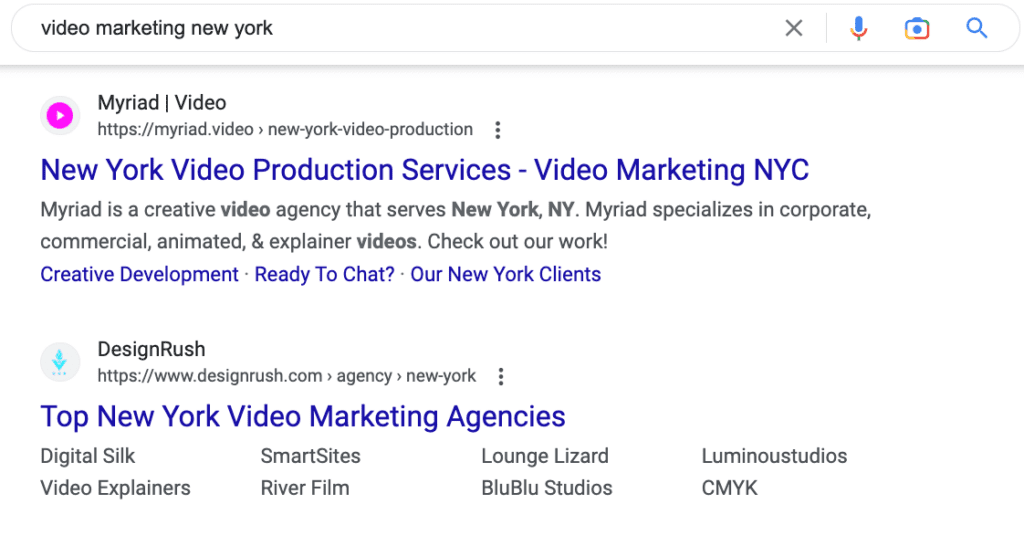Click the Myriad pink play favicon
This screenshot has height=546, width=1024.
click(x=60, y=116)
